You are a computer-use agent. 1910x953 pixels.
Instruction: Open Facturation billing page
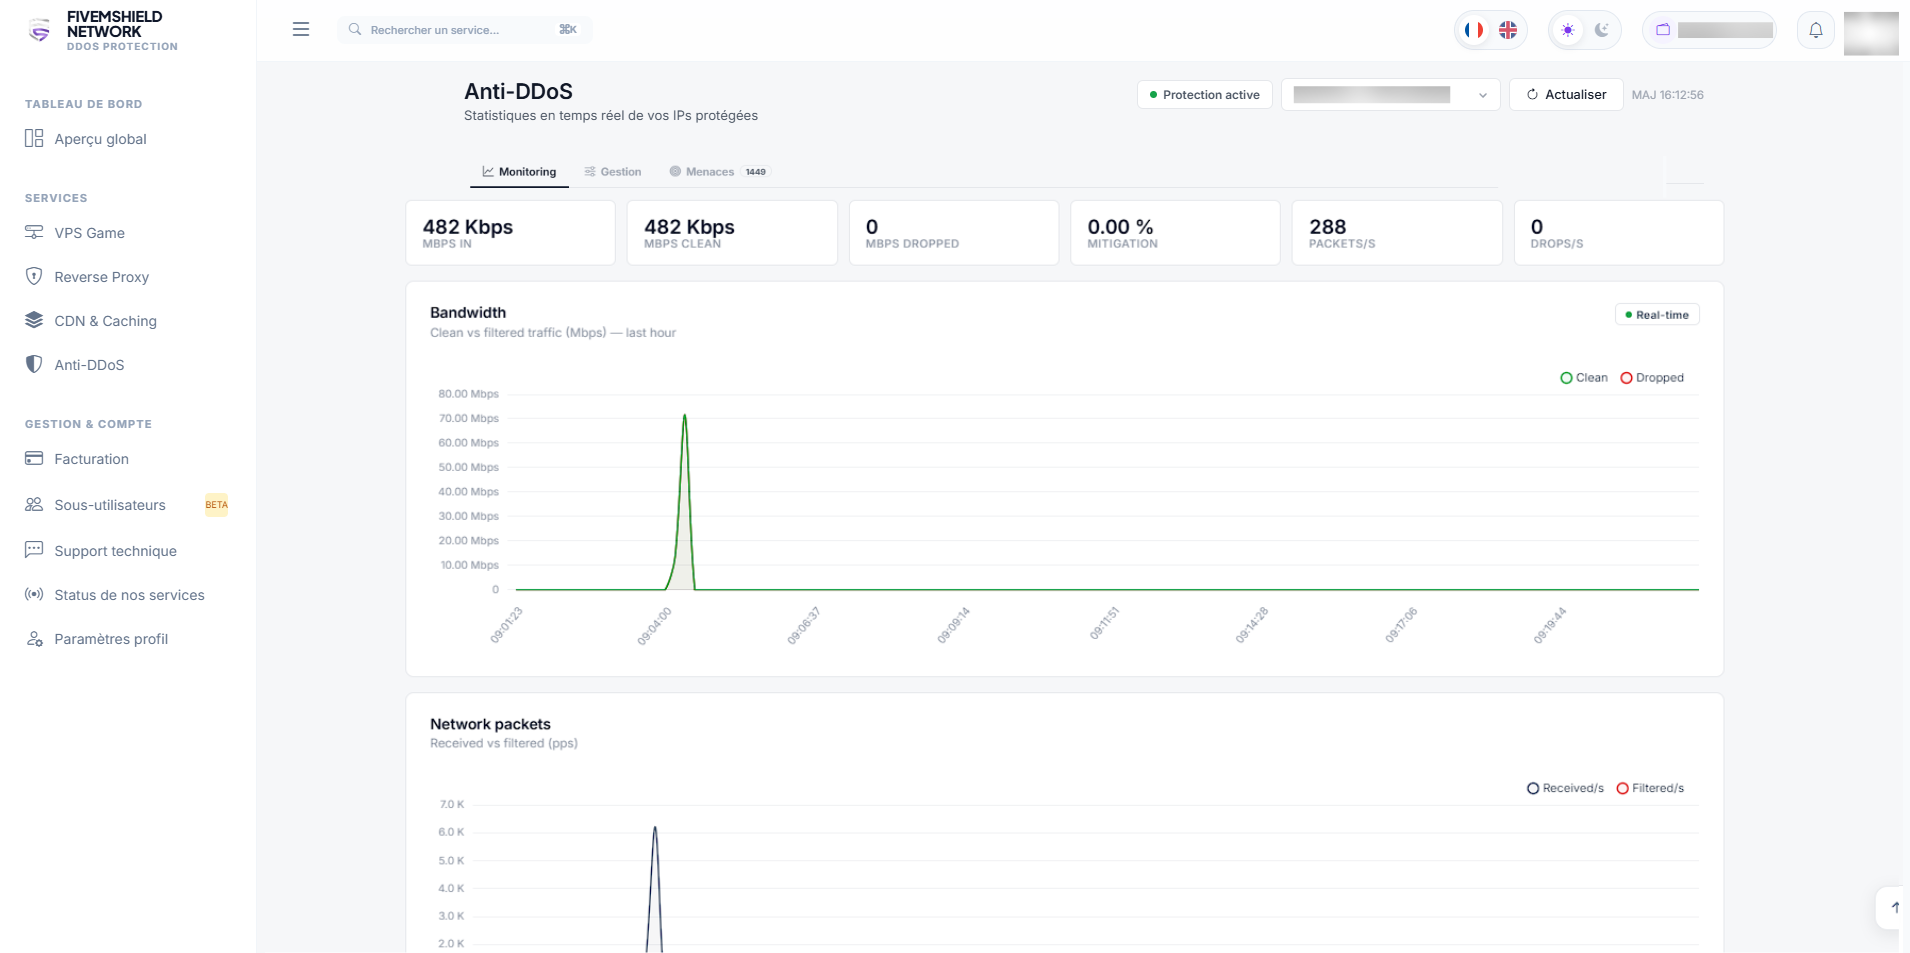coord(77,459)
